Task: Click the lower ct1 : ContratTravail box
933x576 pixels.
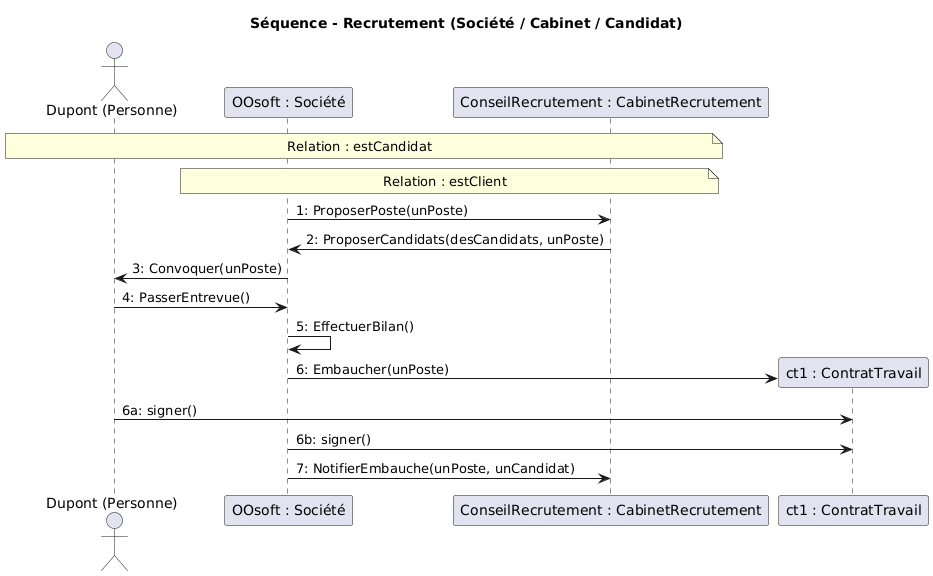Action: 853,510
